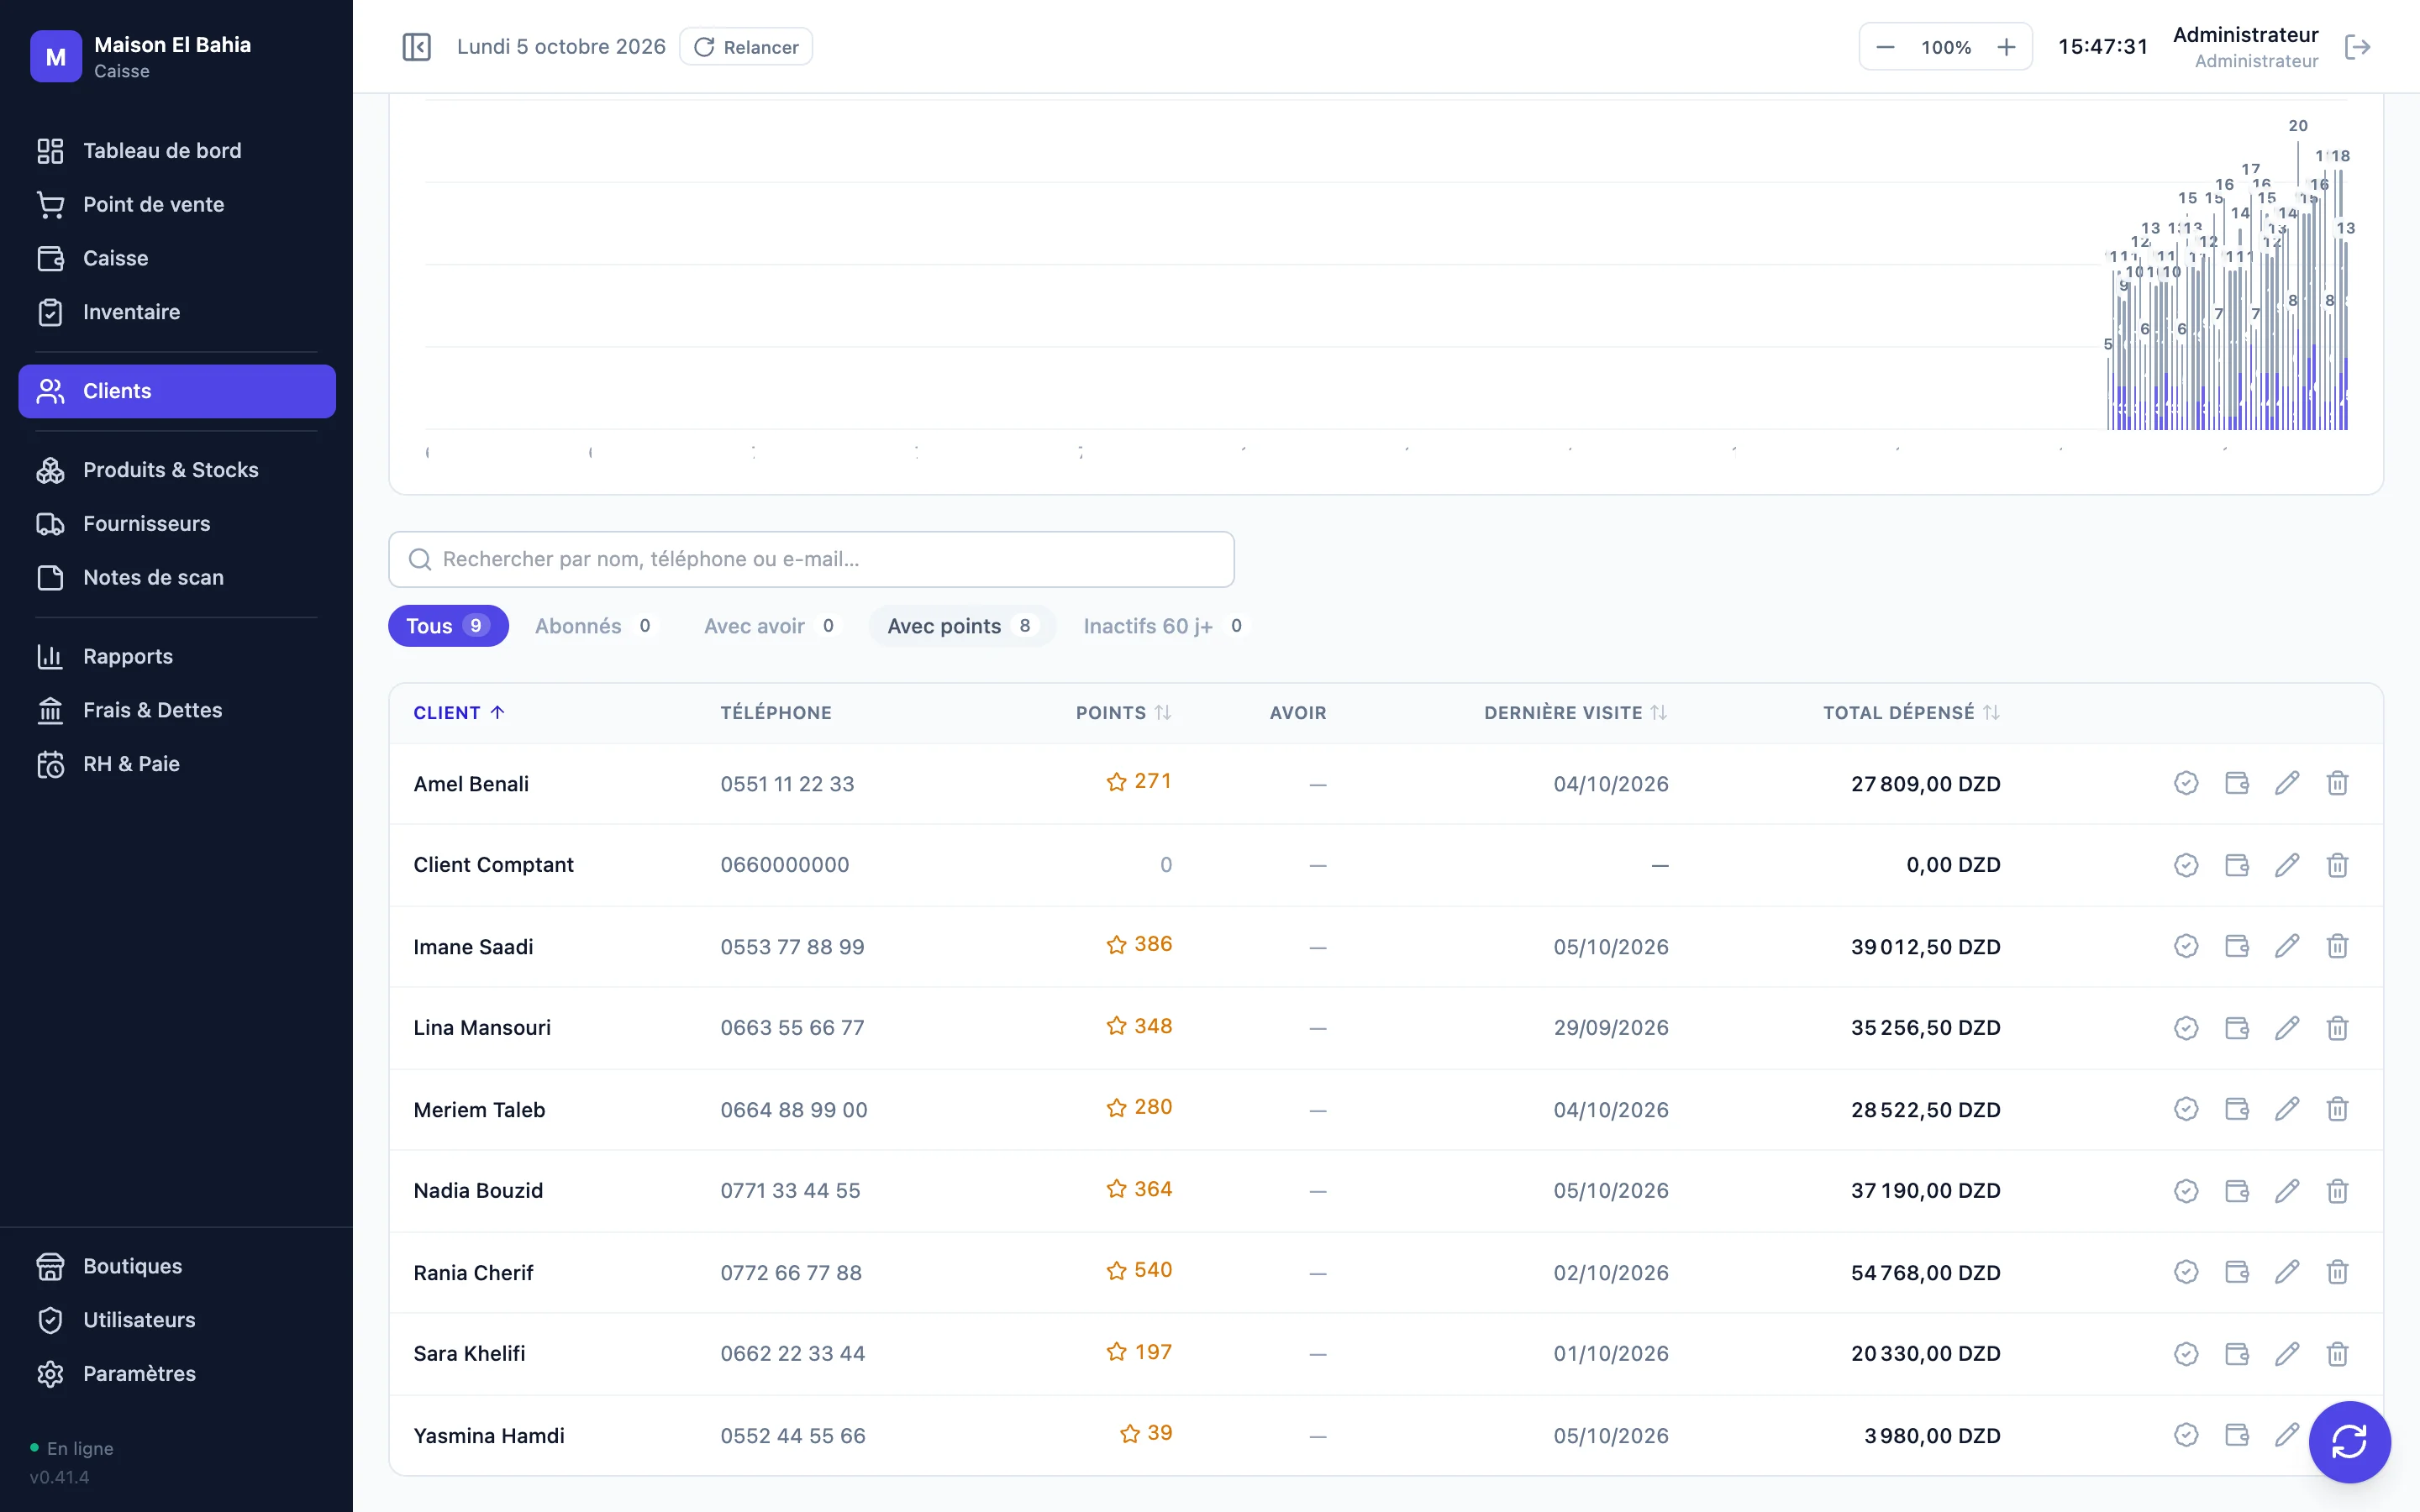The width and height of the screenshot is (2420, 1512).
Task: Open wallet icon for Meriem Taleb
Action: [2236, 1109]
